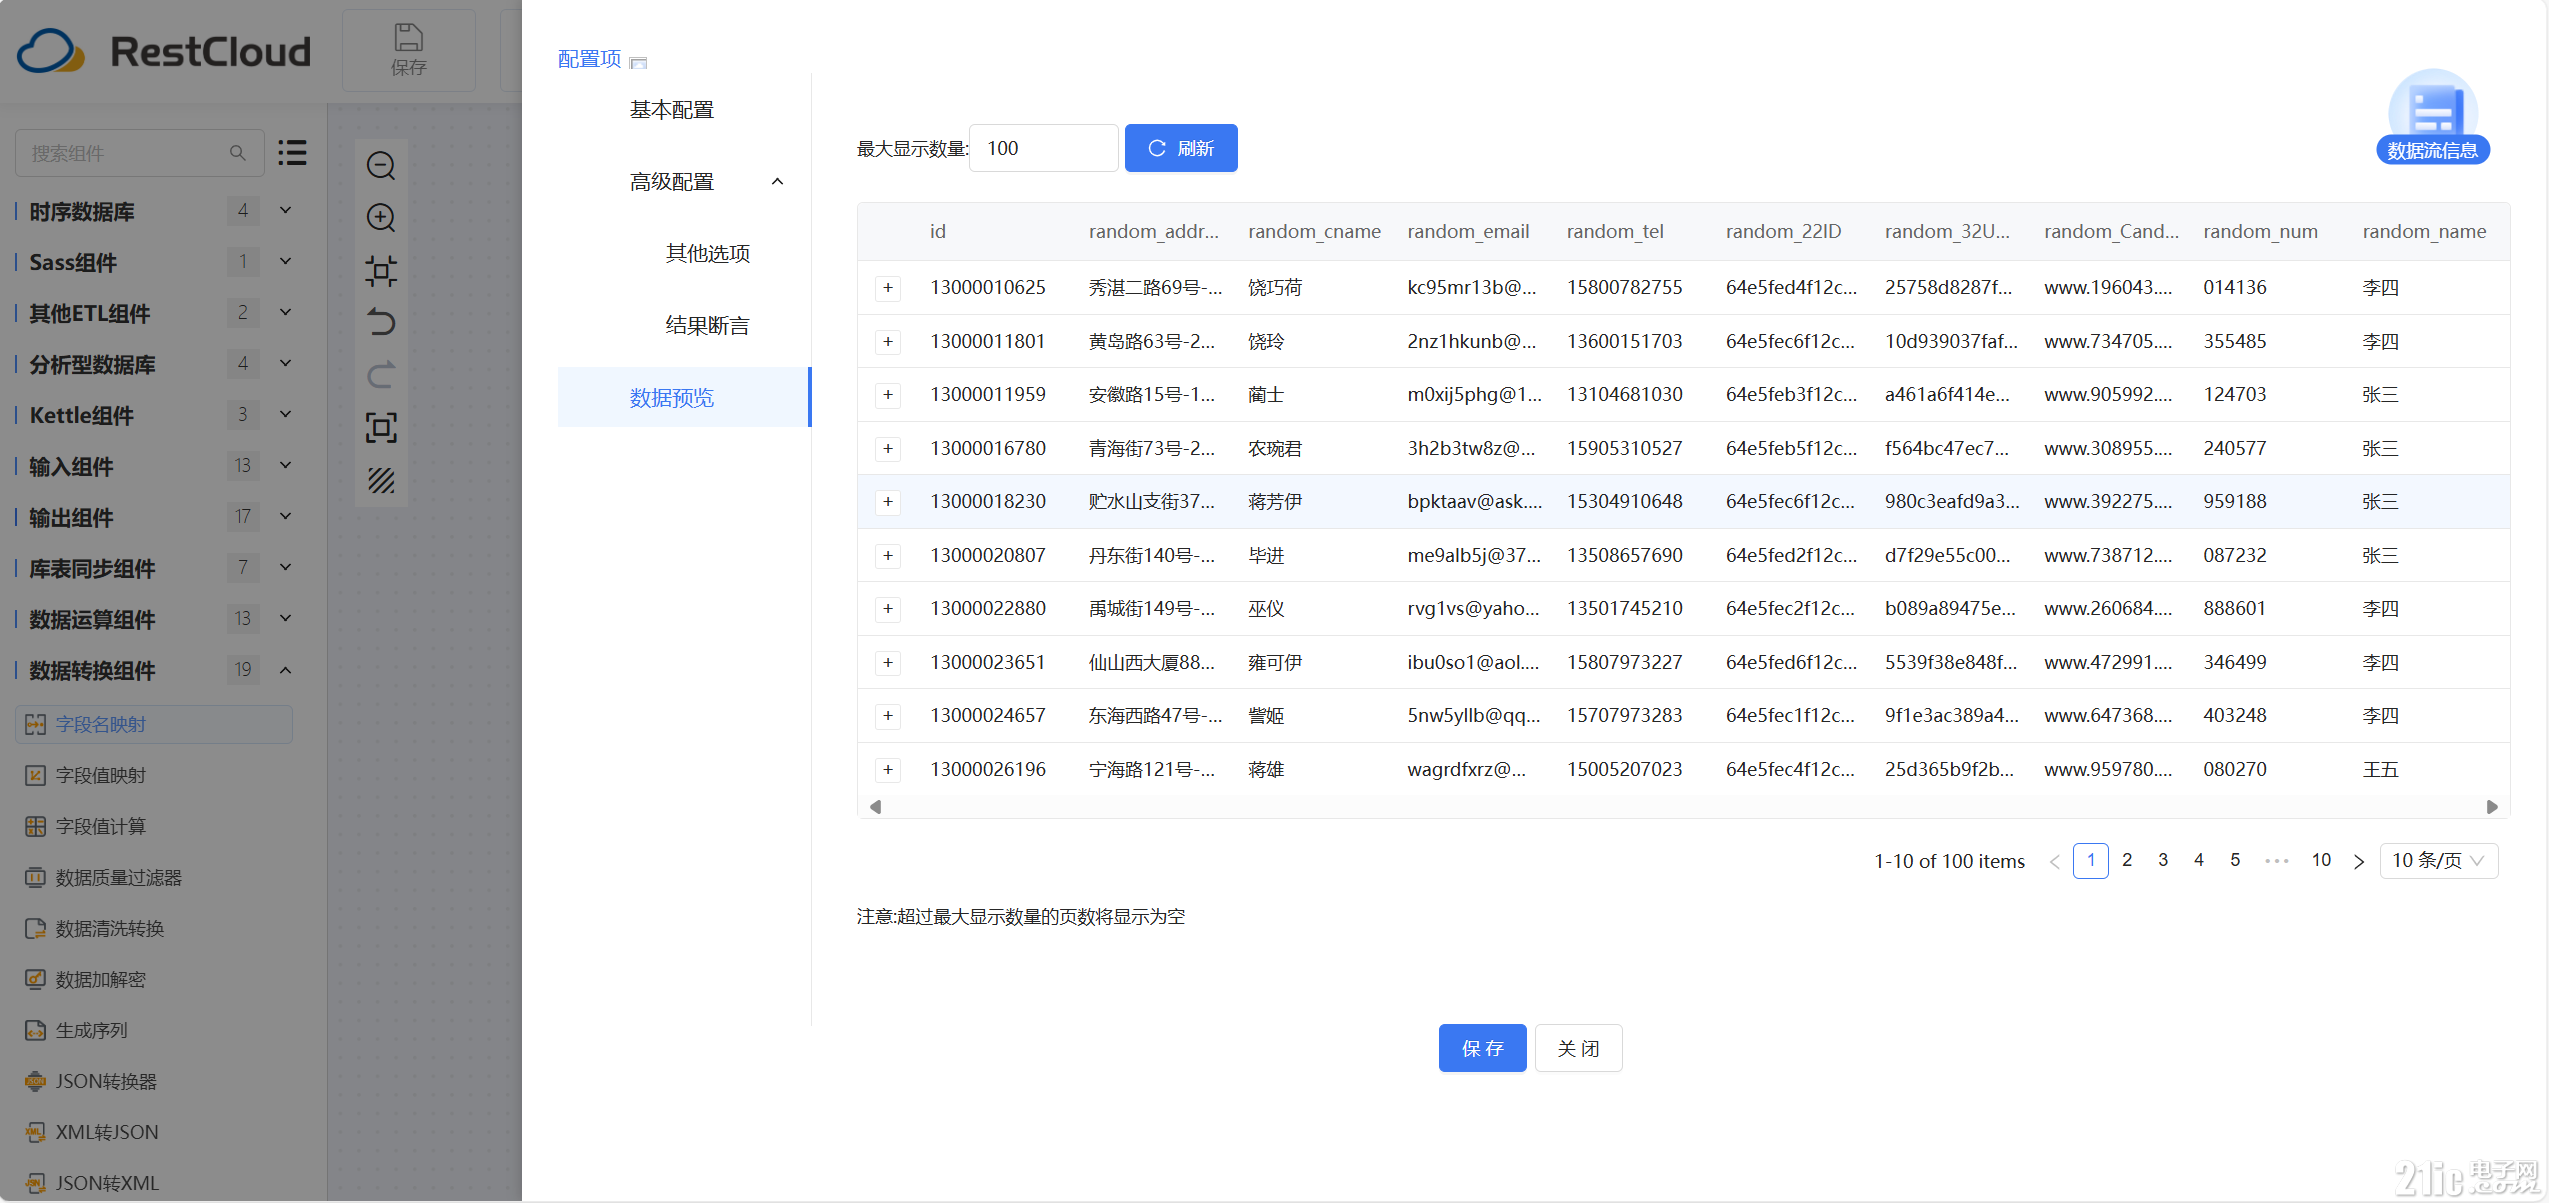Image resolution: width=2549 pixels, height=1203 pixels.
Task: Select the 字段名映射 component
Action: point(154,724)
